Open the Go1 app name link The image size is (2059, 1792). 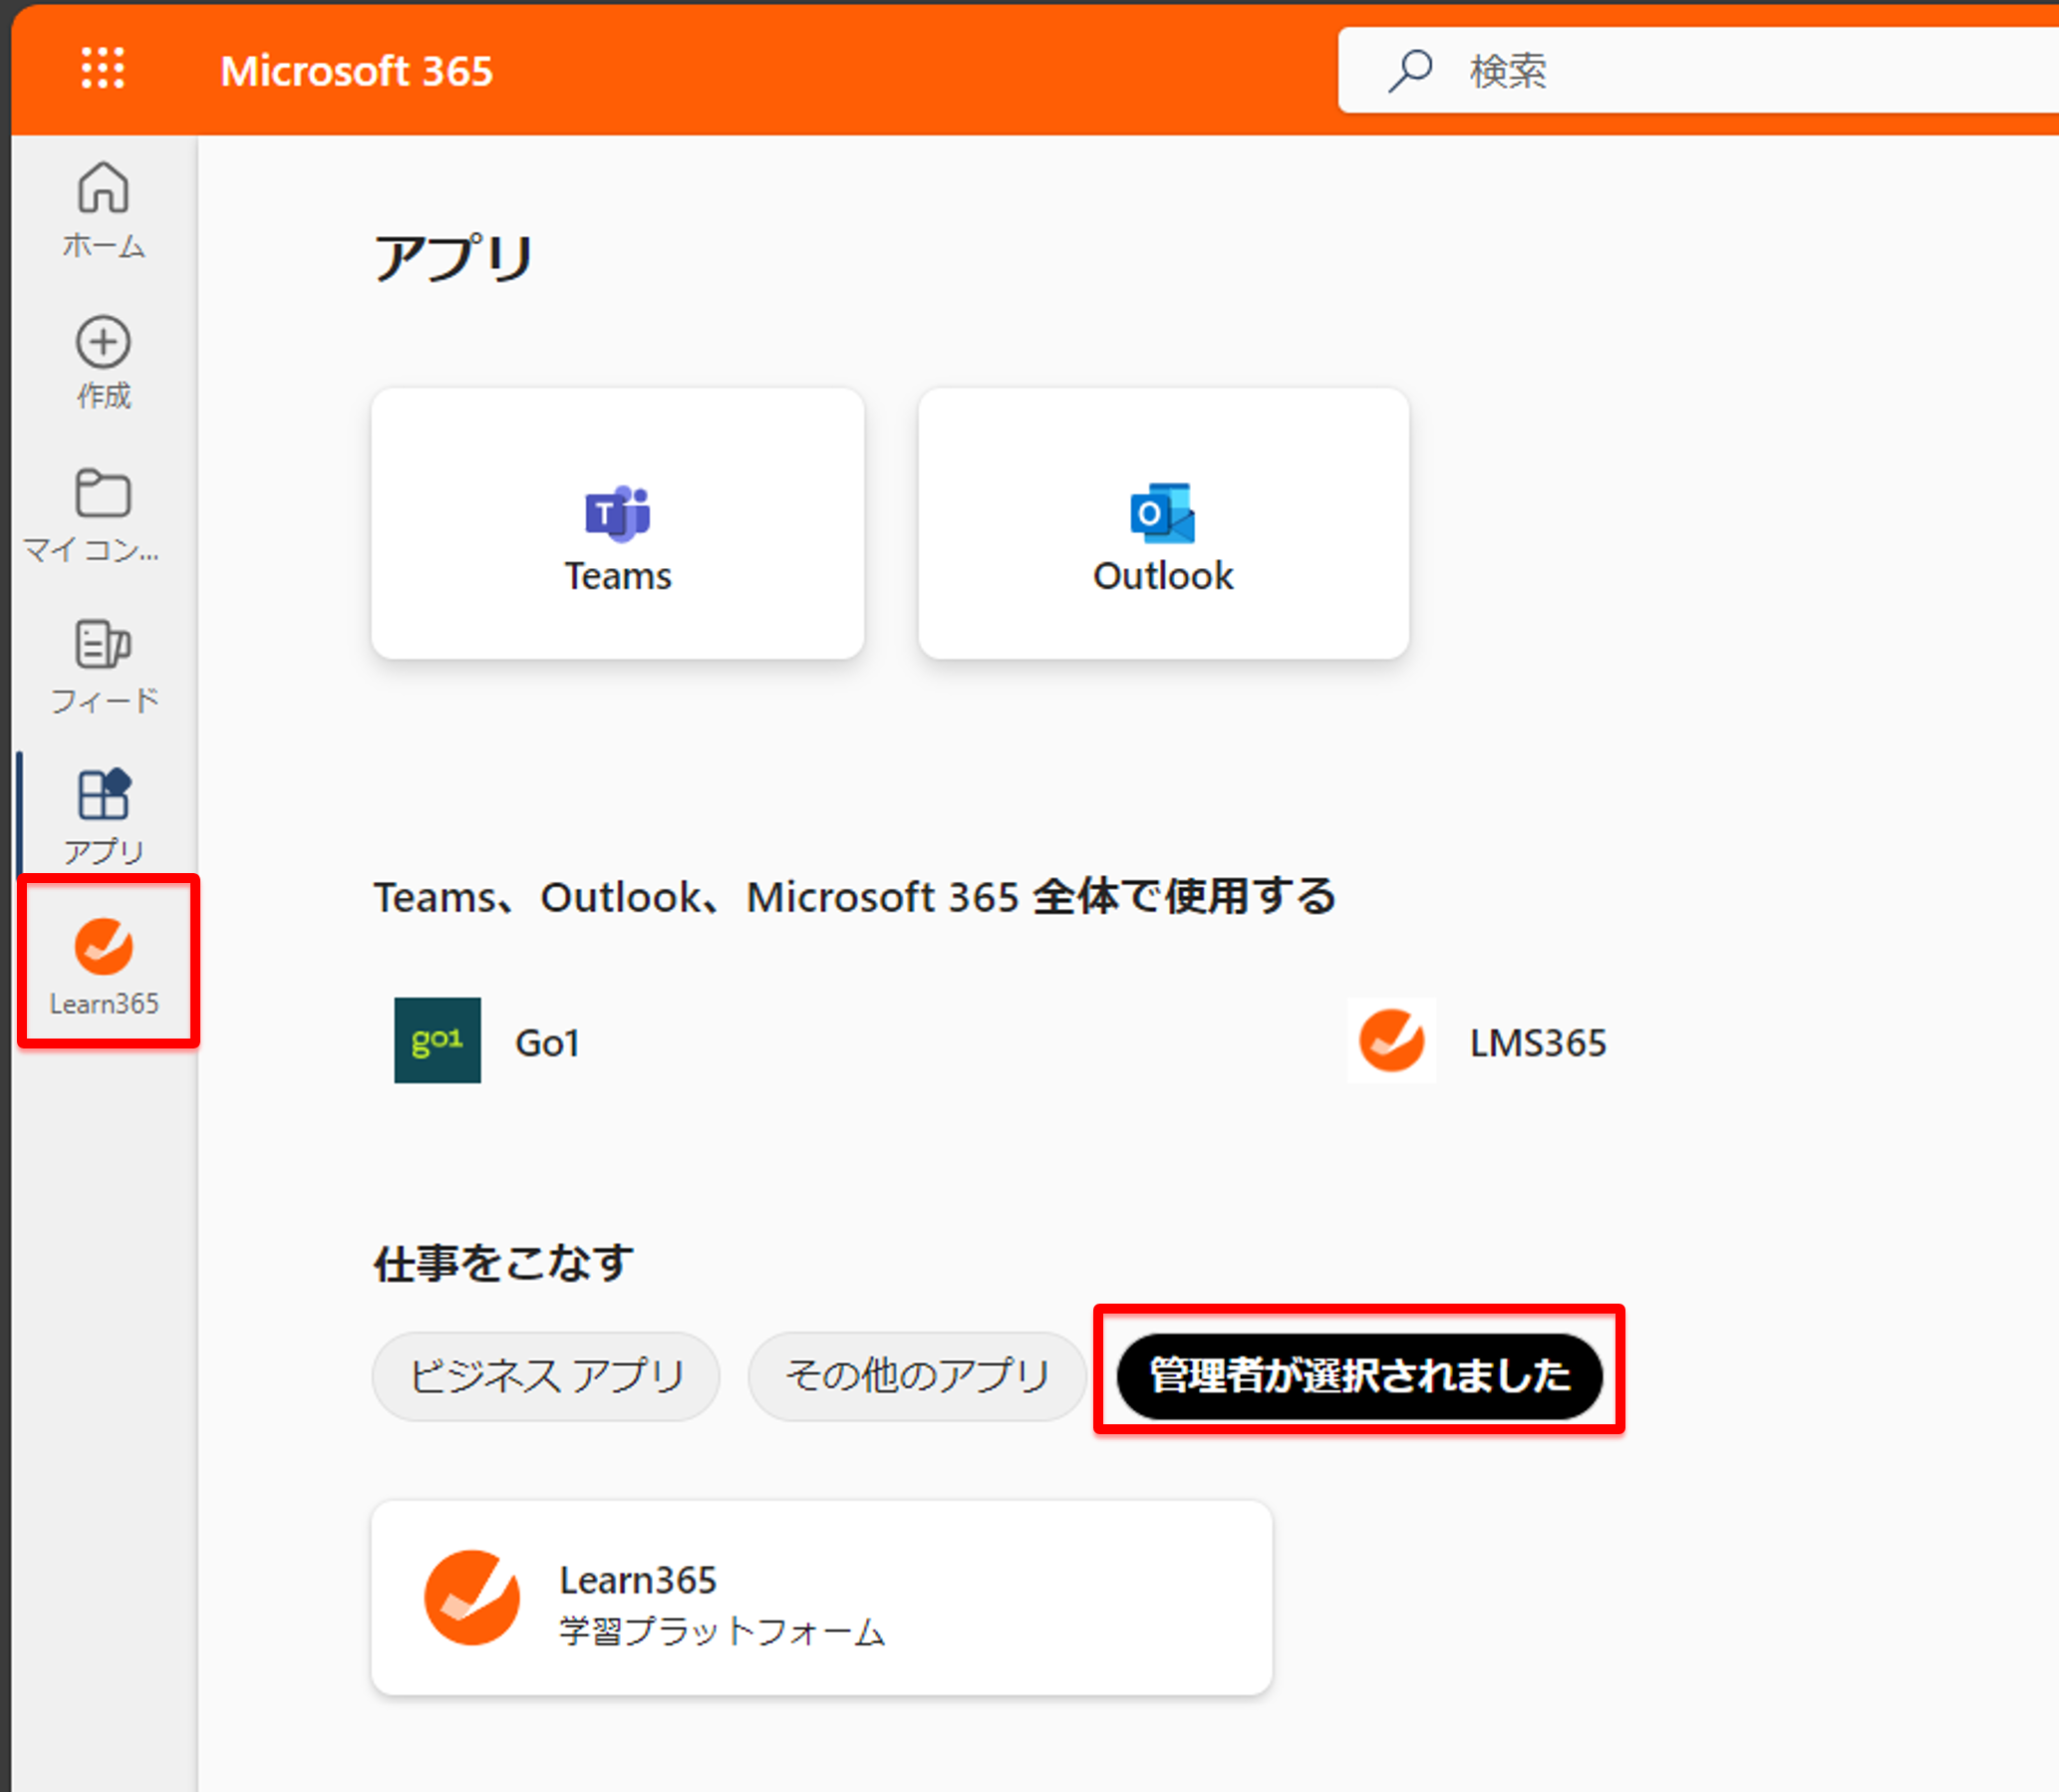(x=547, y=1043)
